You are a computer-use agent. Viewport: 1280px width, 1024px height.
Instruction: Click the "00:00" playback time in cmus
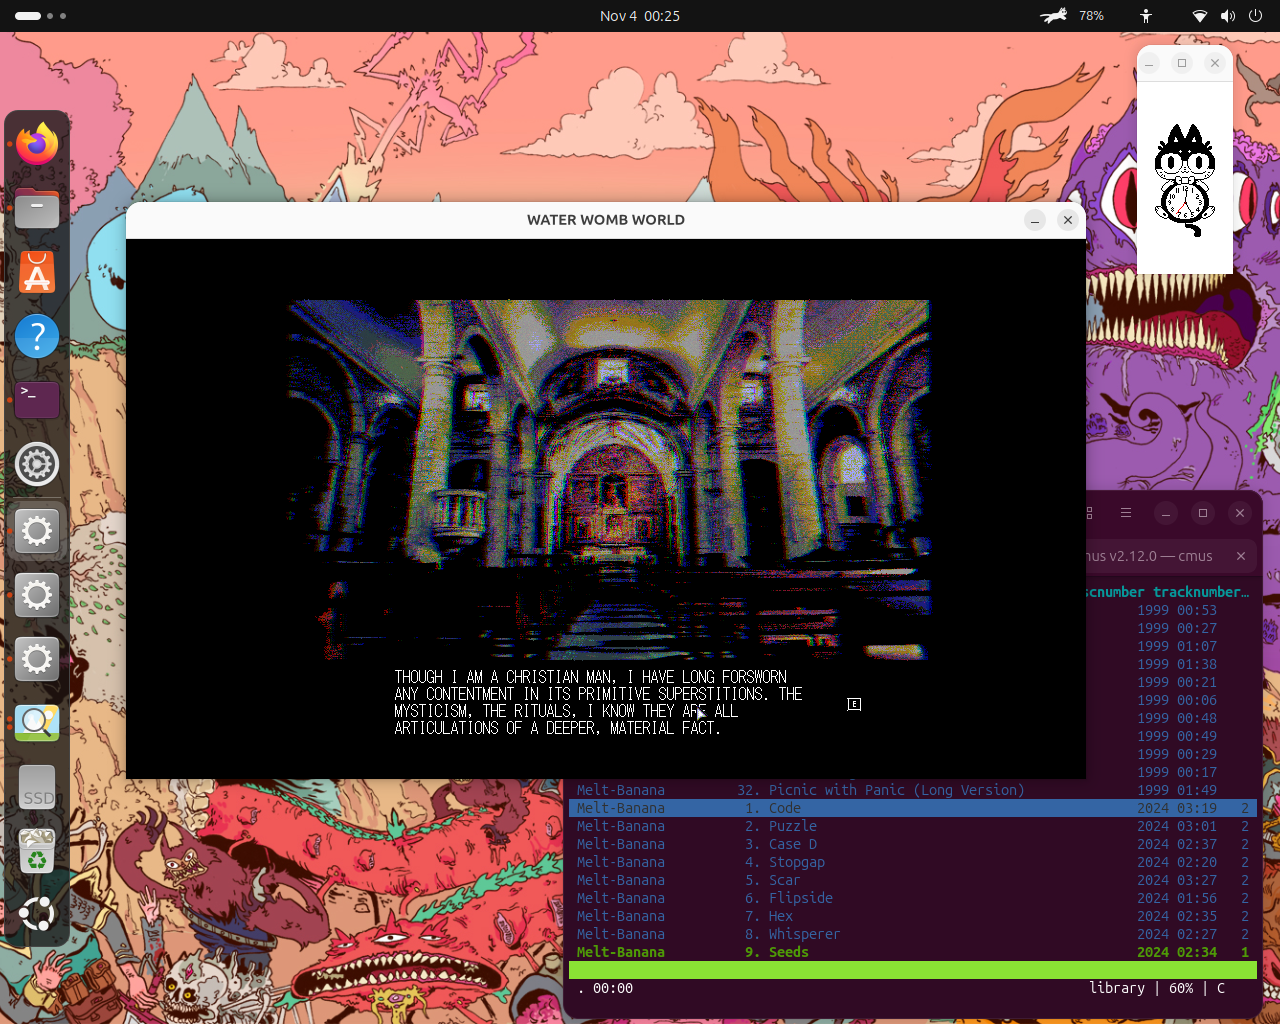613,988
